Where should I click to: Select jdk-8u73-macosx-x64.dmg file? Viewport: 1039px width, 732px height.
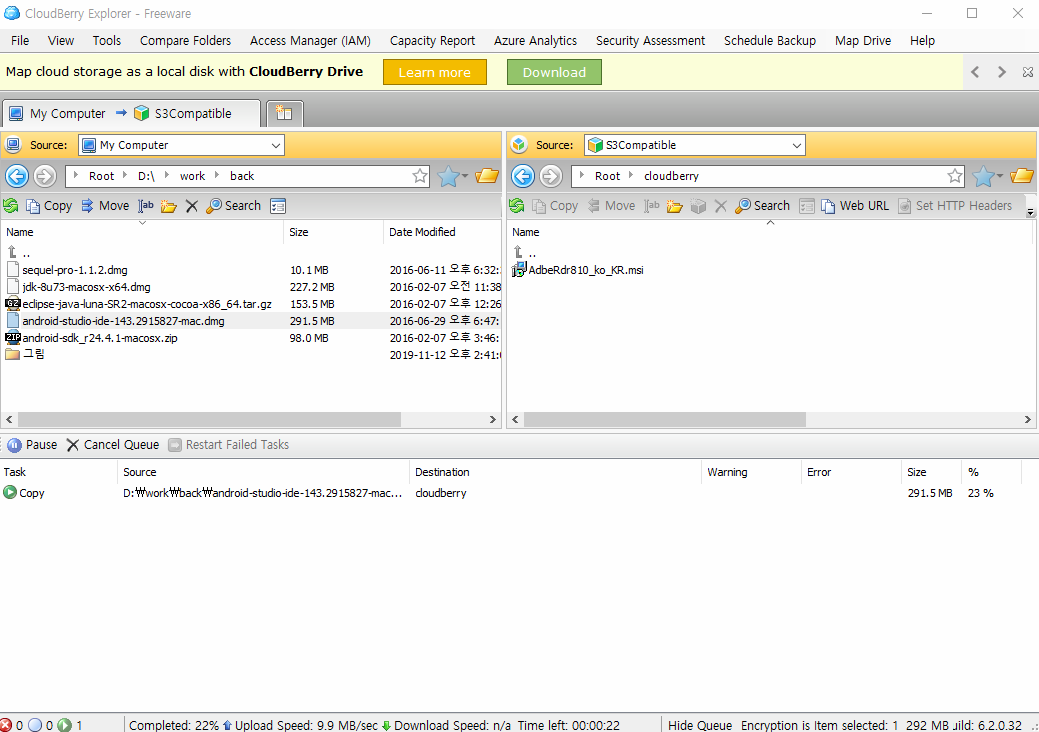click(86, 287)
